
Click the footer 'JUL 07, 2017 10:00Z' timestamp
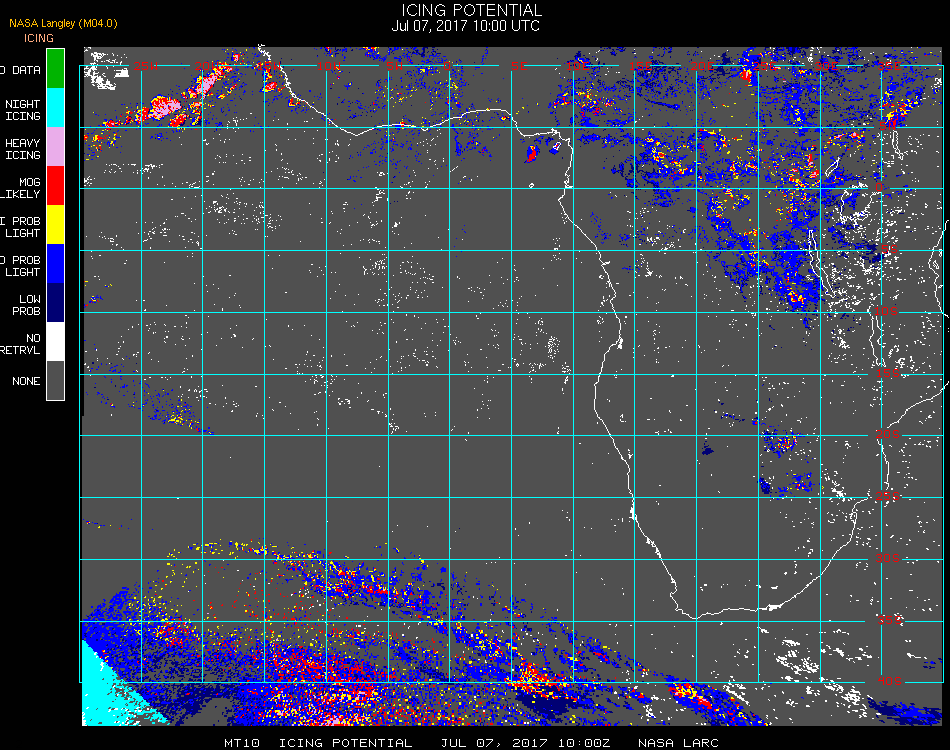click(525, 743)
